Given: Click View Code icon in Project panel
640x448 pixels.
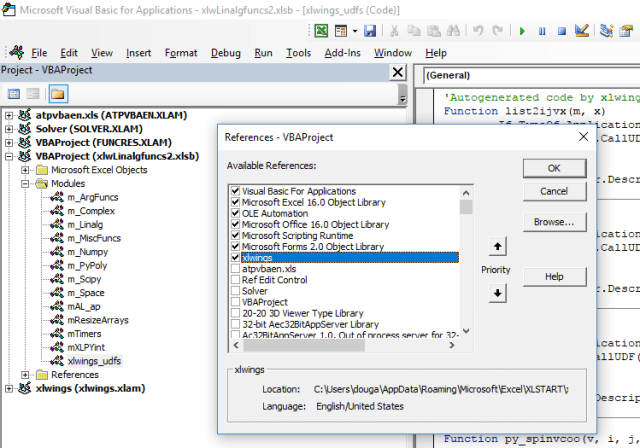Looking at the screenshot, I should (15, 94).
